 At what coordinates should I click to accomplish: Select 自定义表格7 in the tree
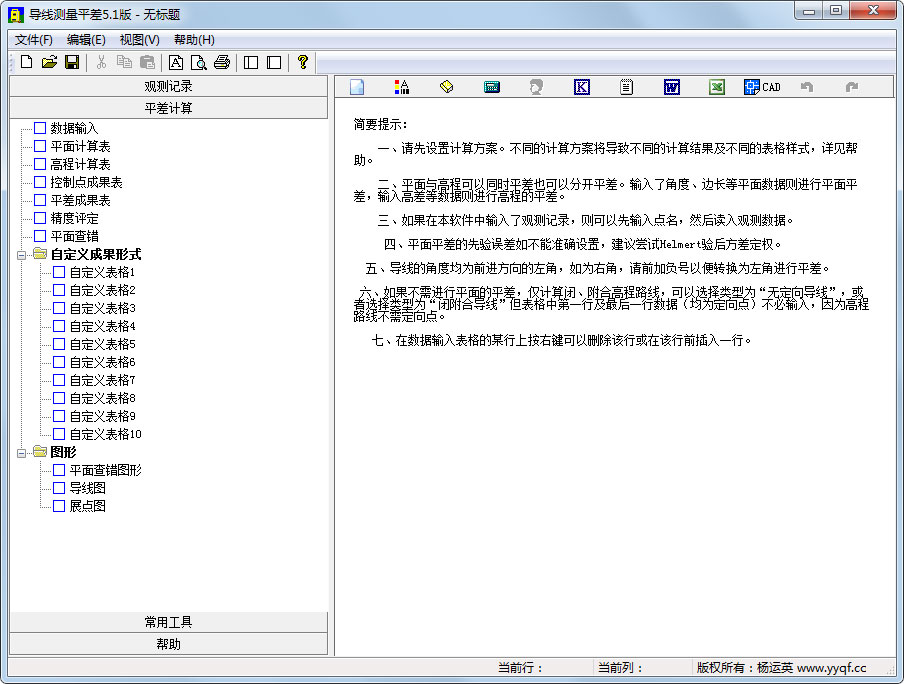tap(103, 380)
